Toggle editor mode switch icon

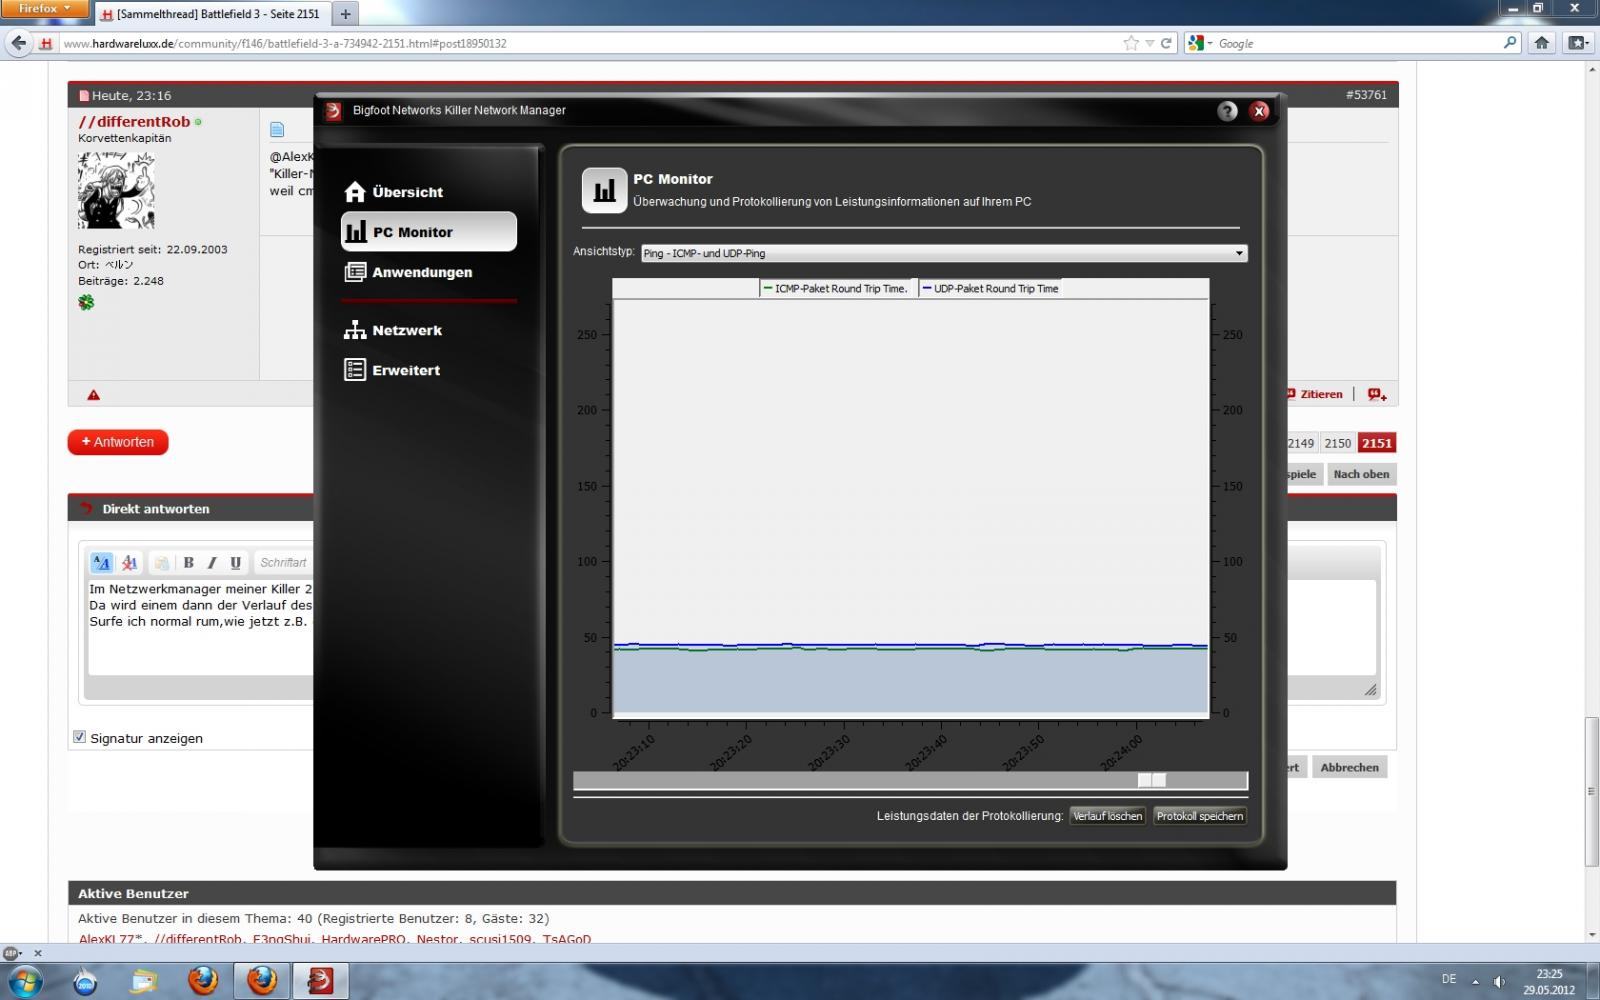coord(101,563)
